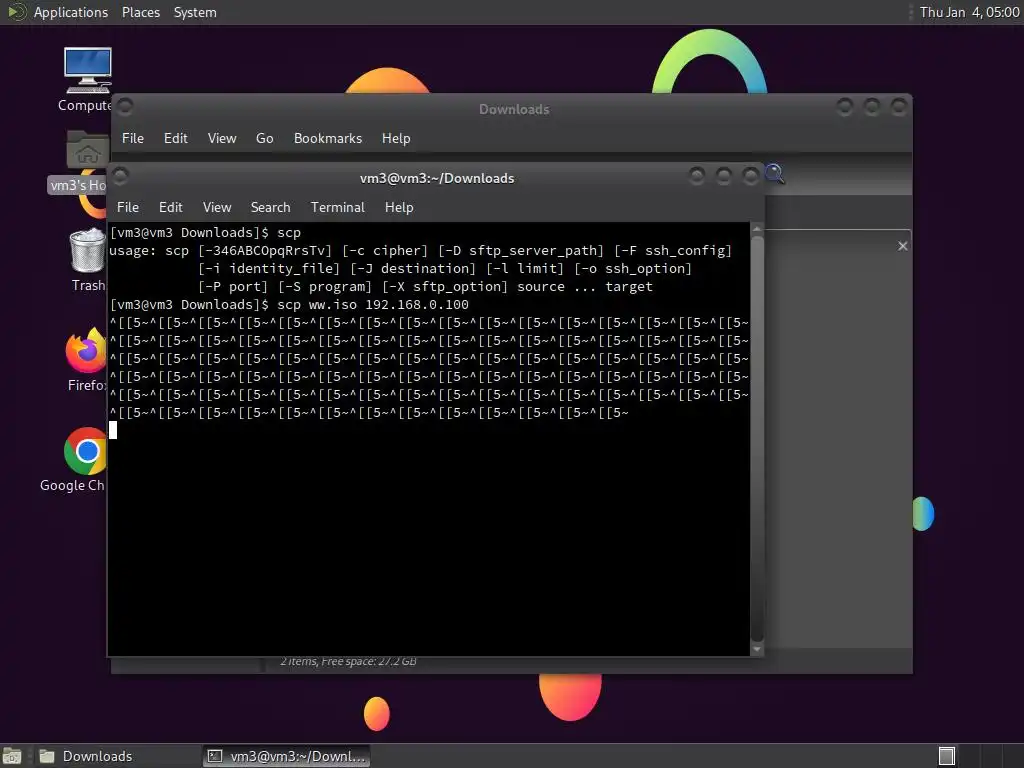Open Places menu in top panel
The image size is (1024, 768).
point(141,12)
